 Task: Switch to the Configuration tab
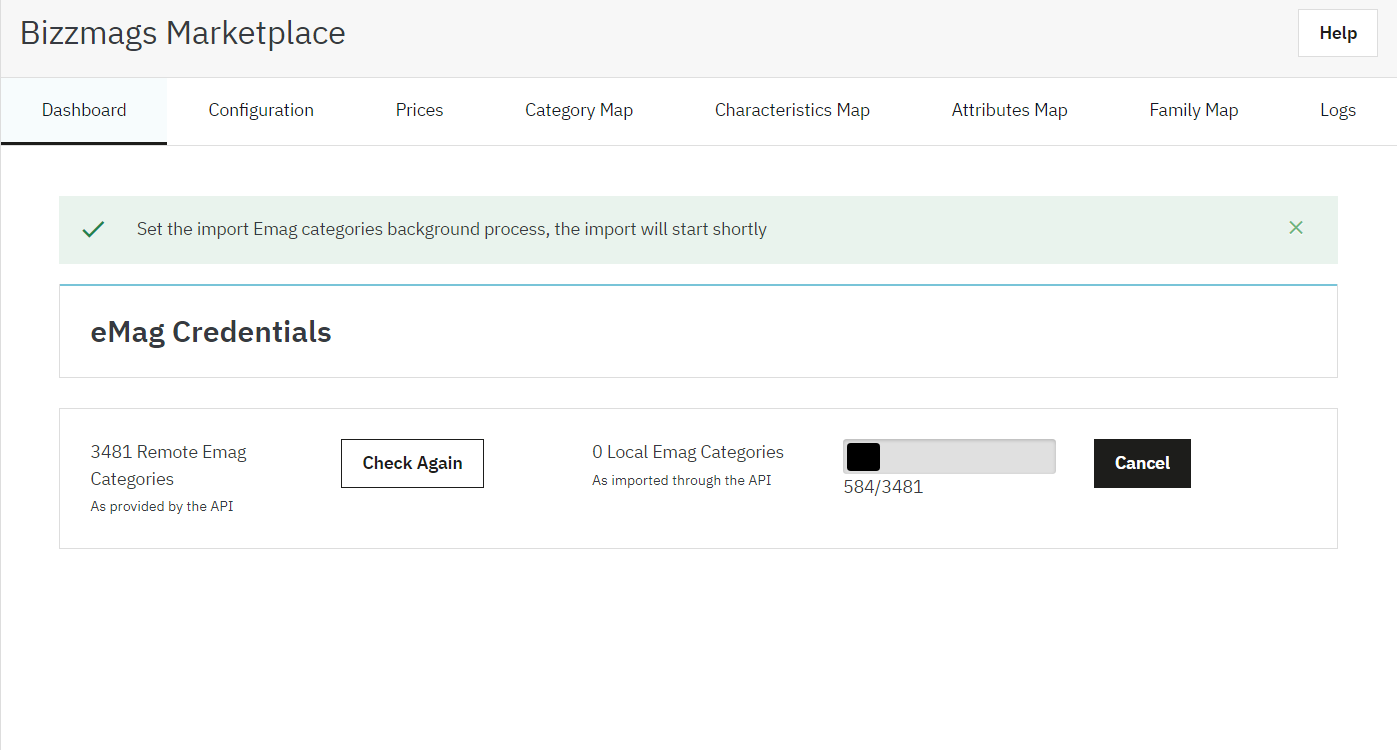261,111
